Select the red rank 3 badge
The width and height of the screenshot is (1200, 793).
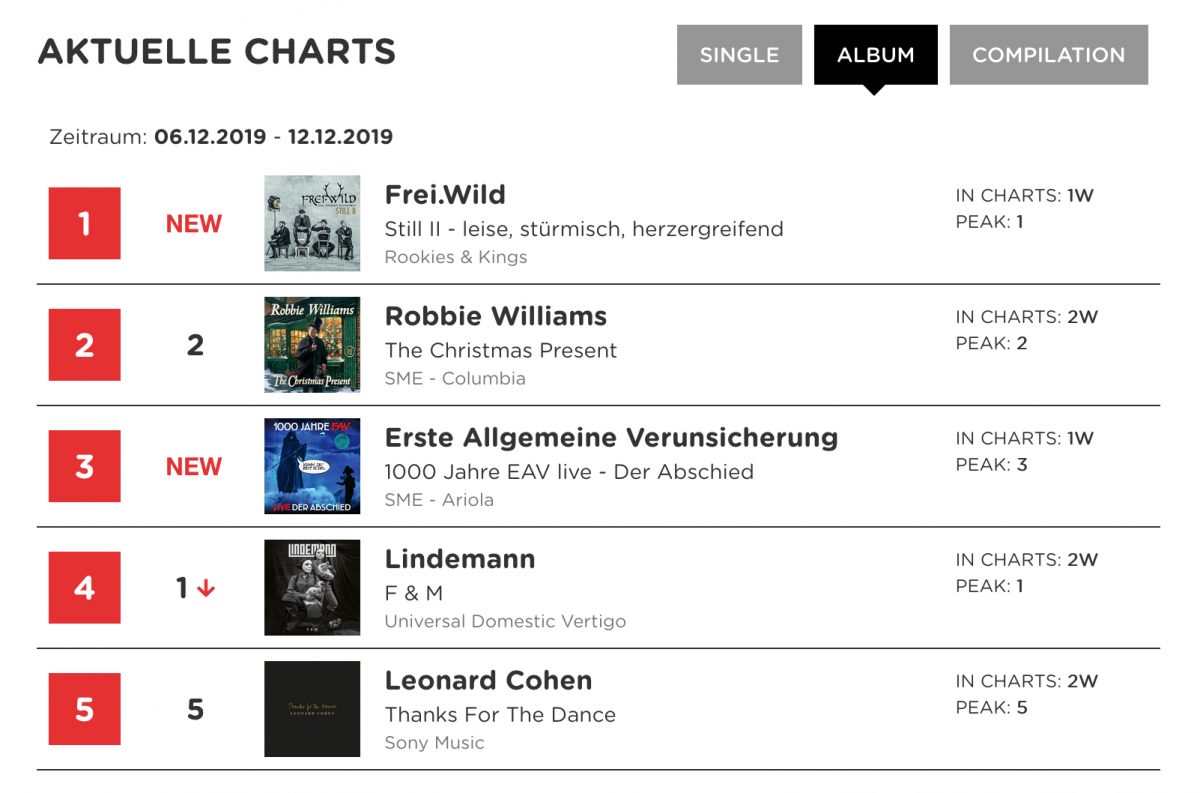pyautogui.click(x=85, y=466)
